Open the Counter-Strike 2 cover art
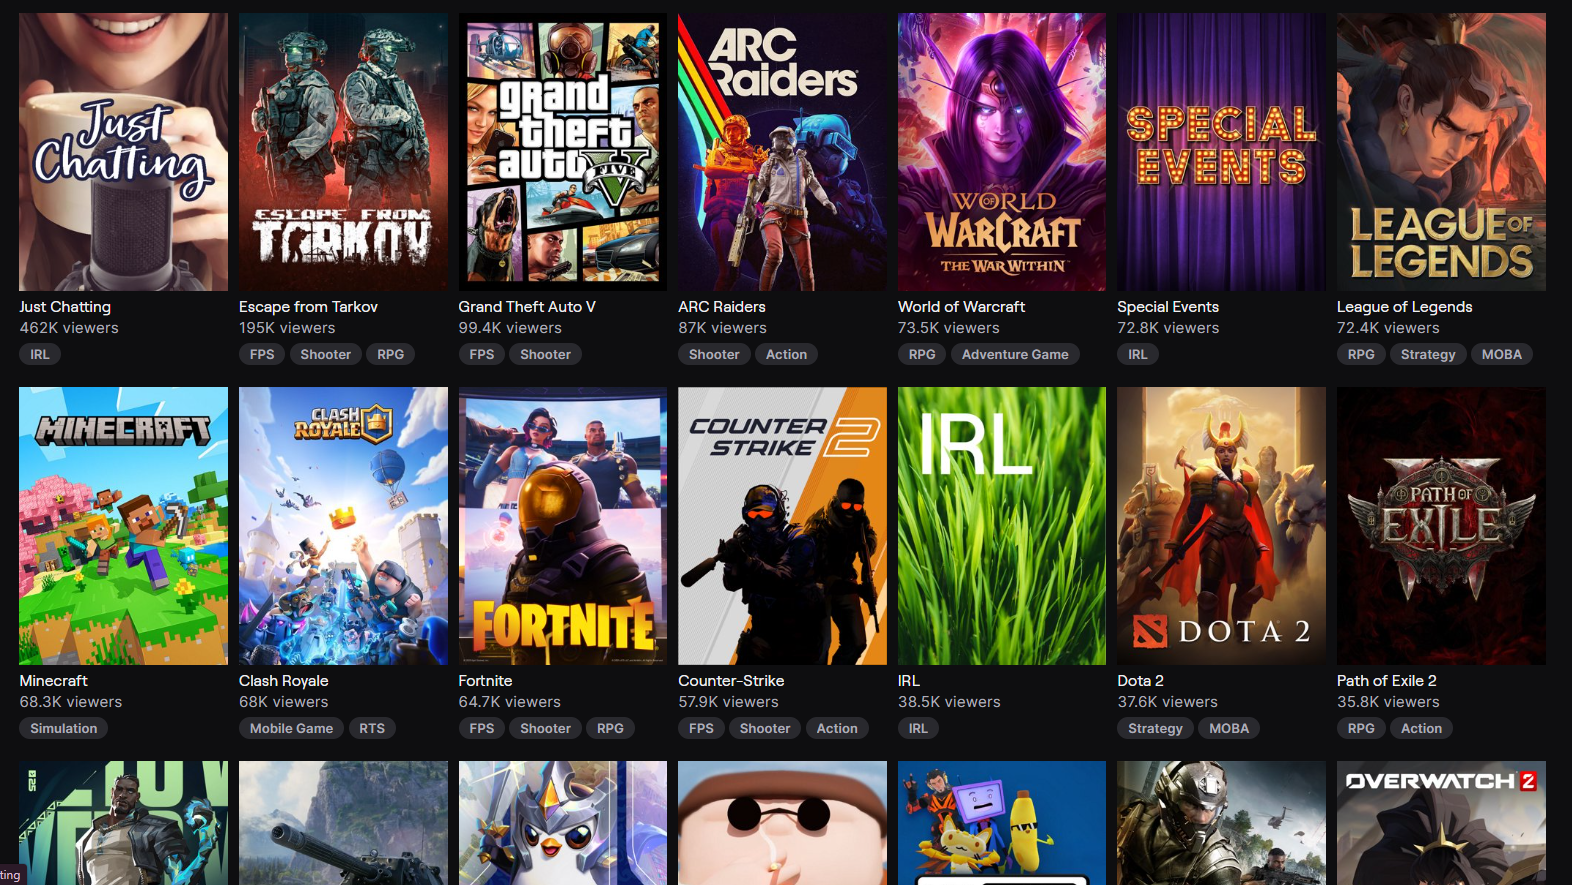 coord(782,526)
